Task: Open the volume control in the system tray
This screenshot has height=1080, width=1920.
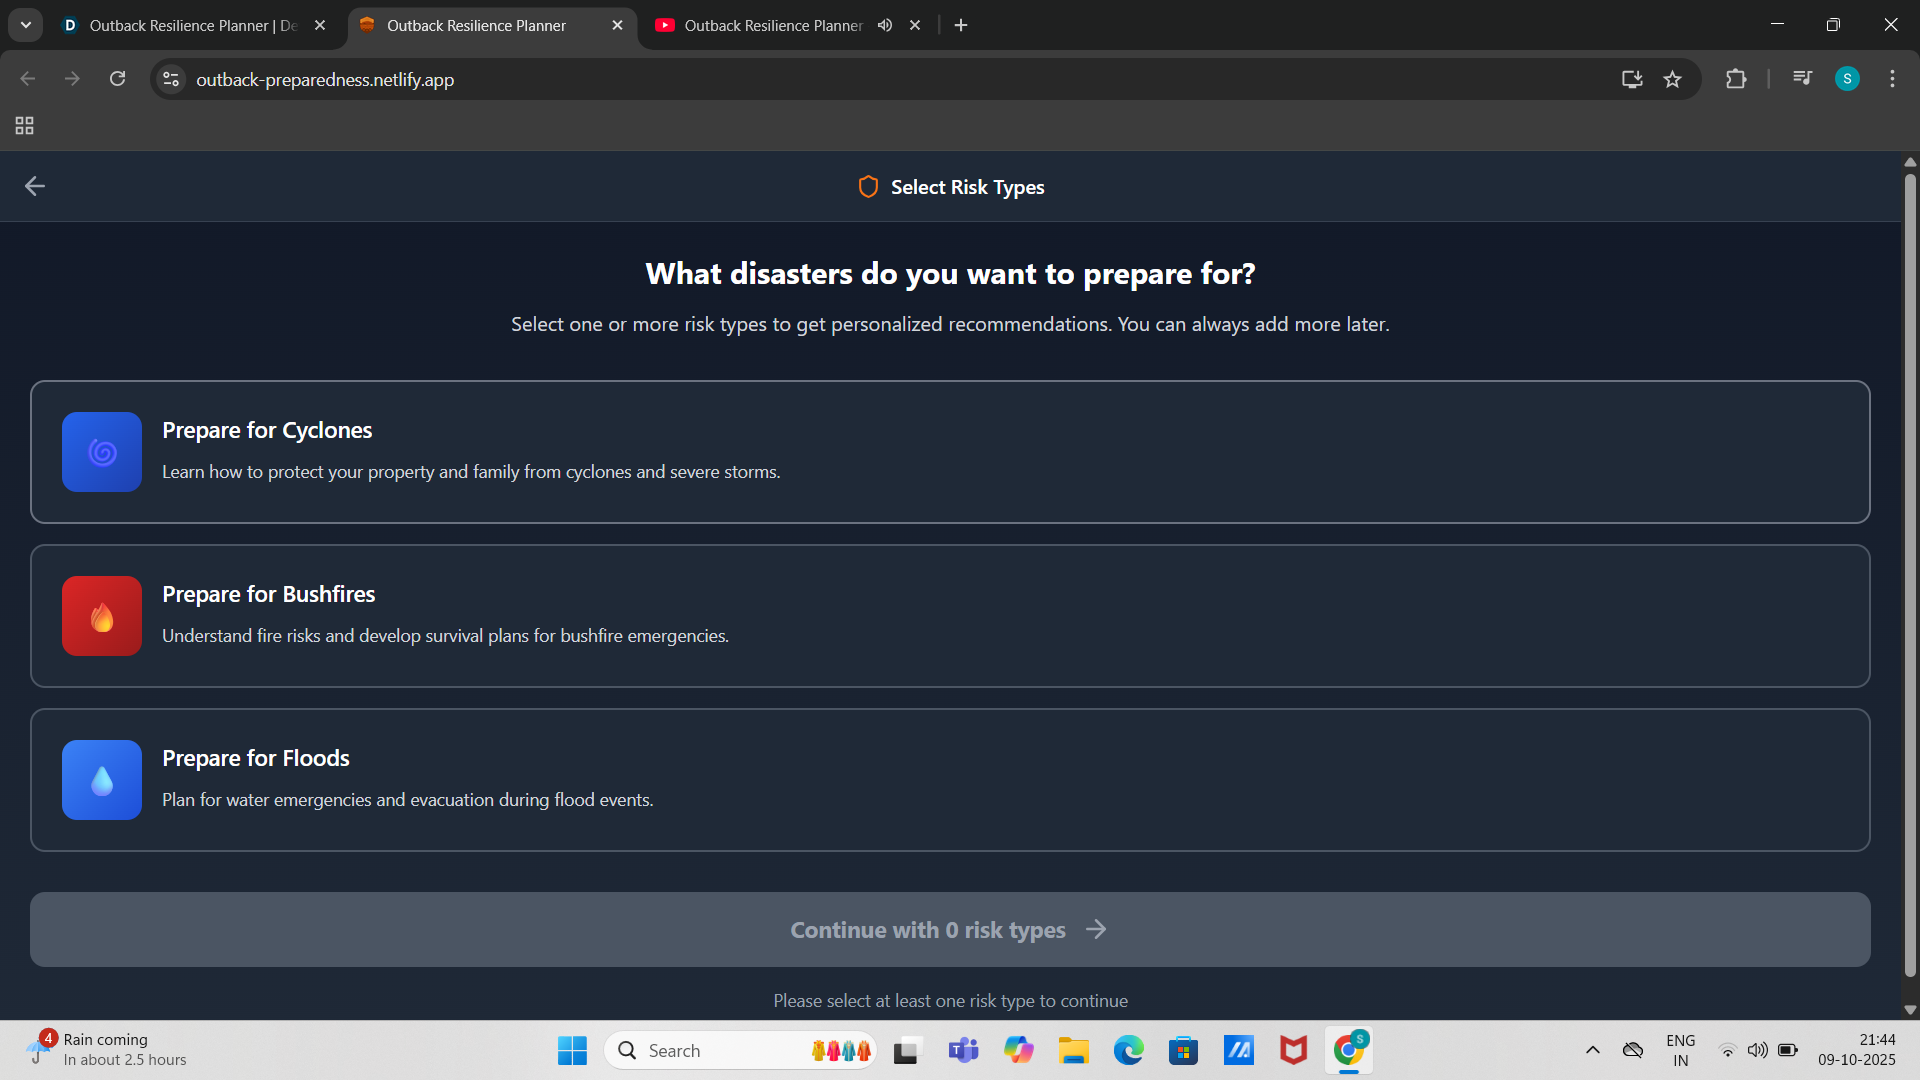Action: tap(1757, 1050)
